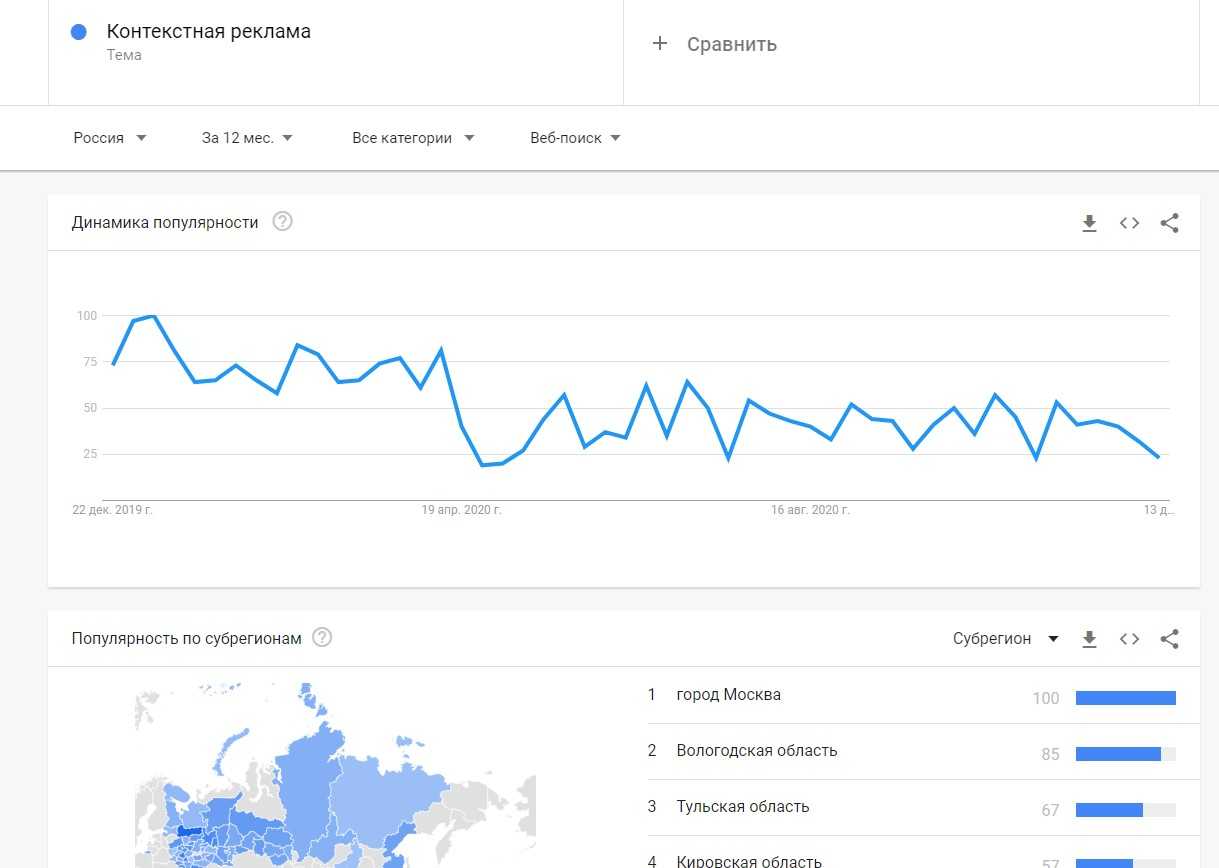Show help for Динамика популярности
The width and height of the screenshot is (1219, 868).
click(283, 222)
